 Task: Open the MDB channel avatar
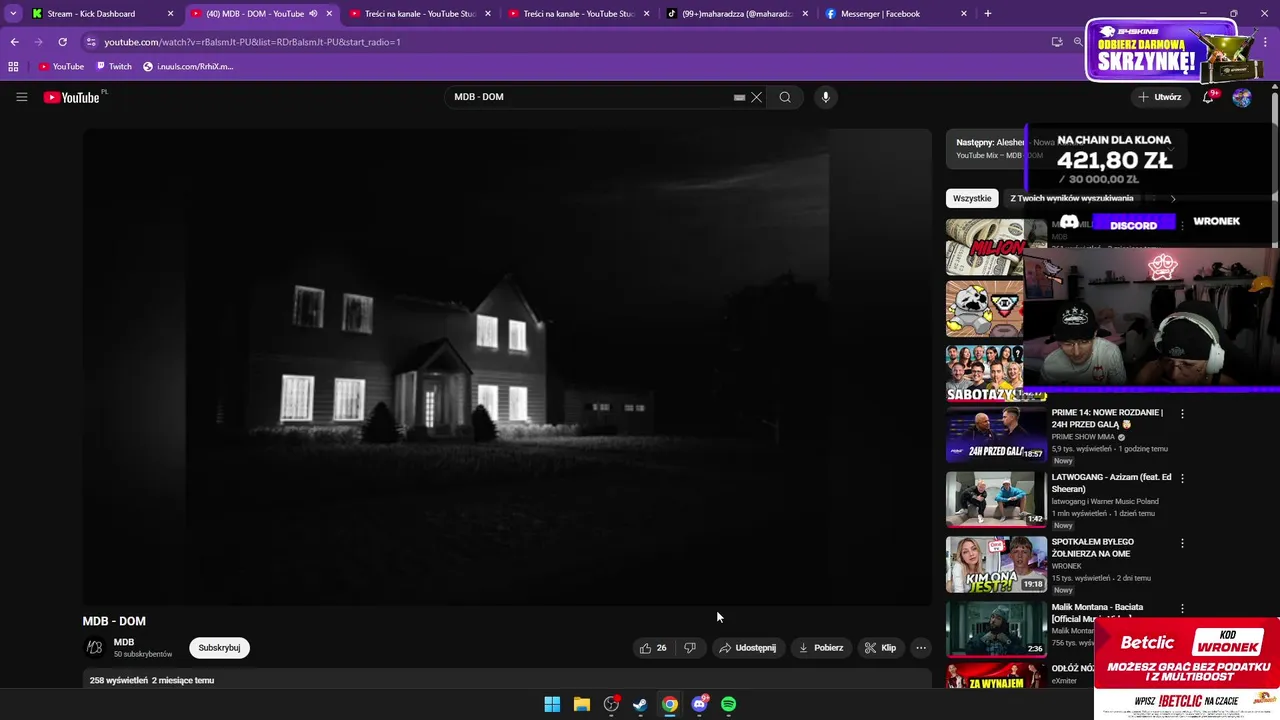[x=95, y=648]
